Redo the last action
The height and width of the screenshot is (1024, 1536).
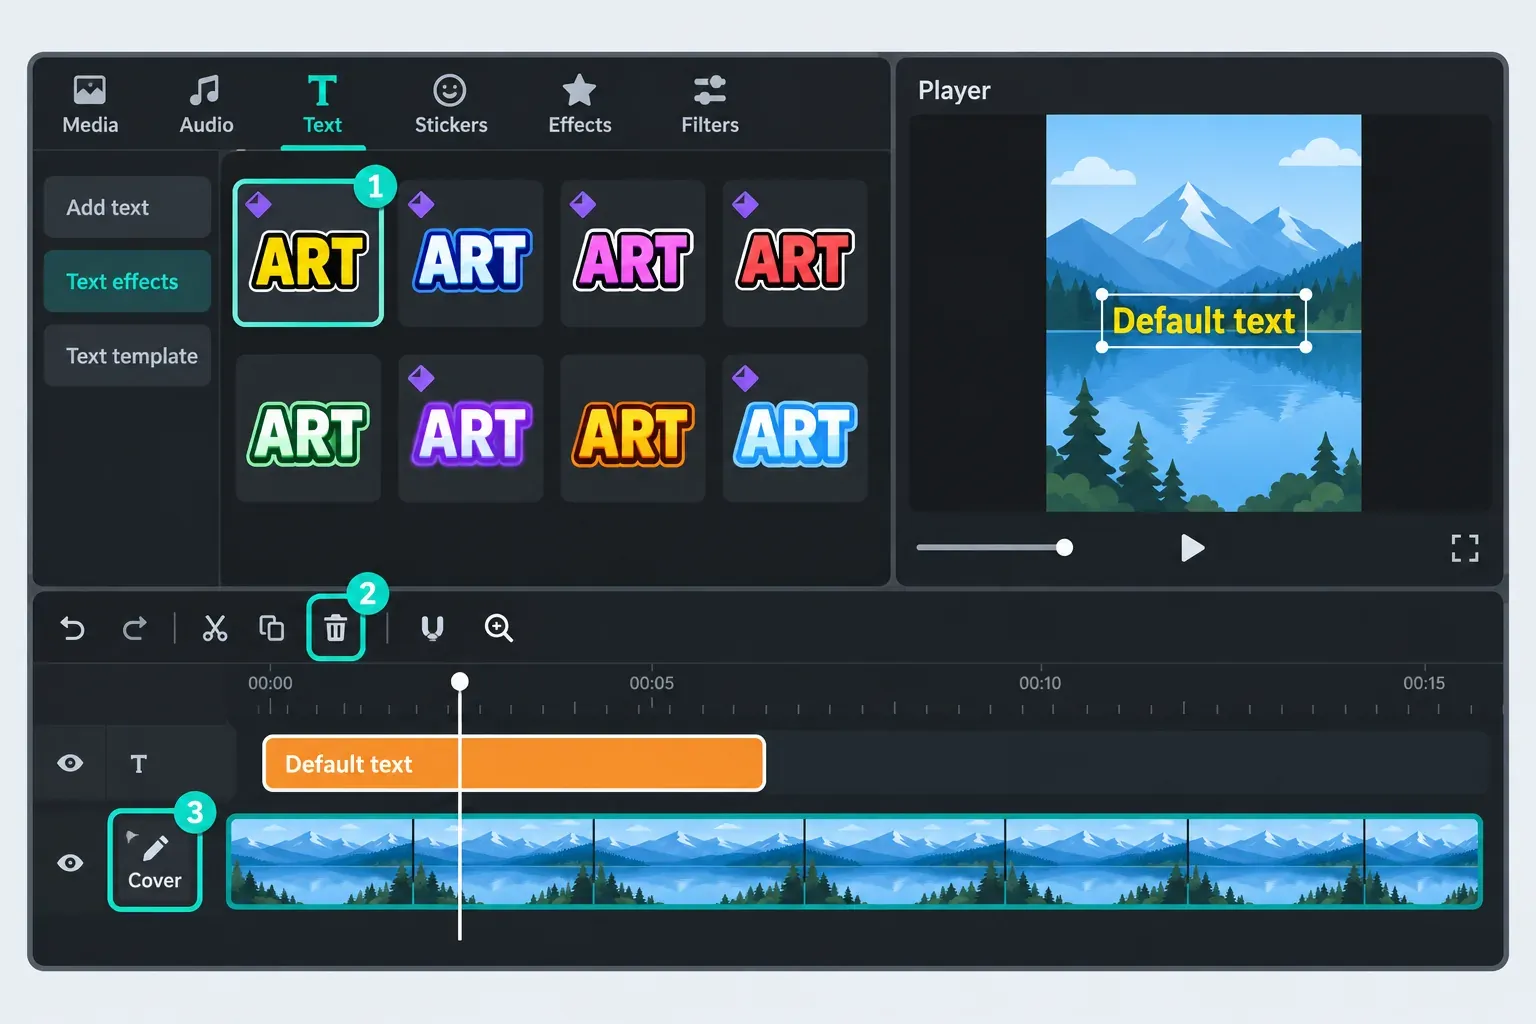[x=134, y=628]
